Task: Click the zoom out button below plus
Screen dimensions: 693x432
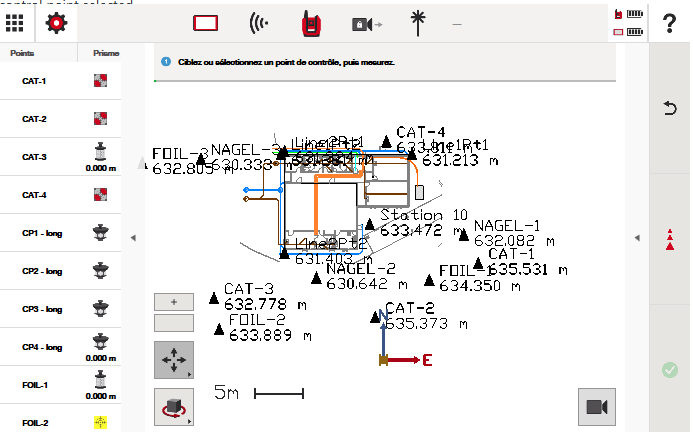Action: tap(174, 323)
